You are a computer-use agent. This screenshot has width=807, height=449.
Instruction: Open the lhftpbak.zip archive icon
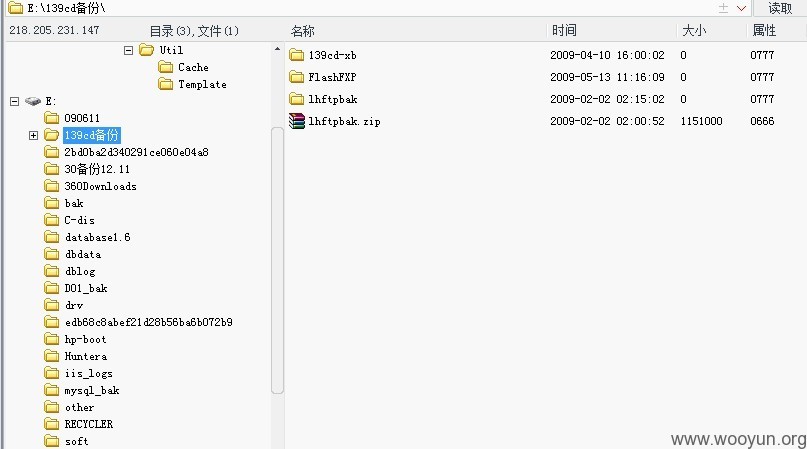coord(296,121)
